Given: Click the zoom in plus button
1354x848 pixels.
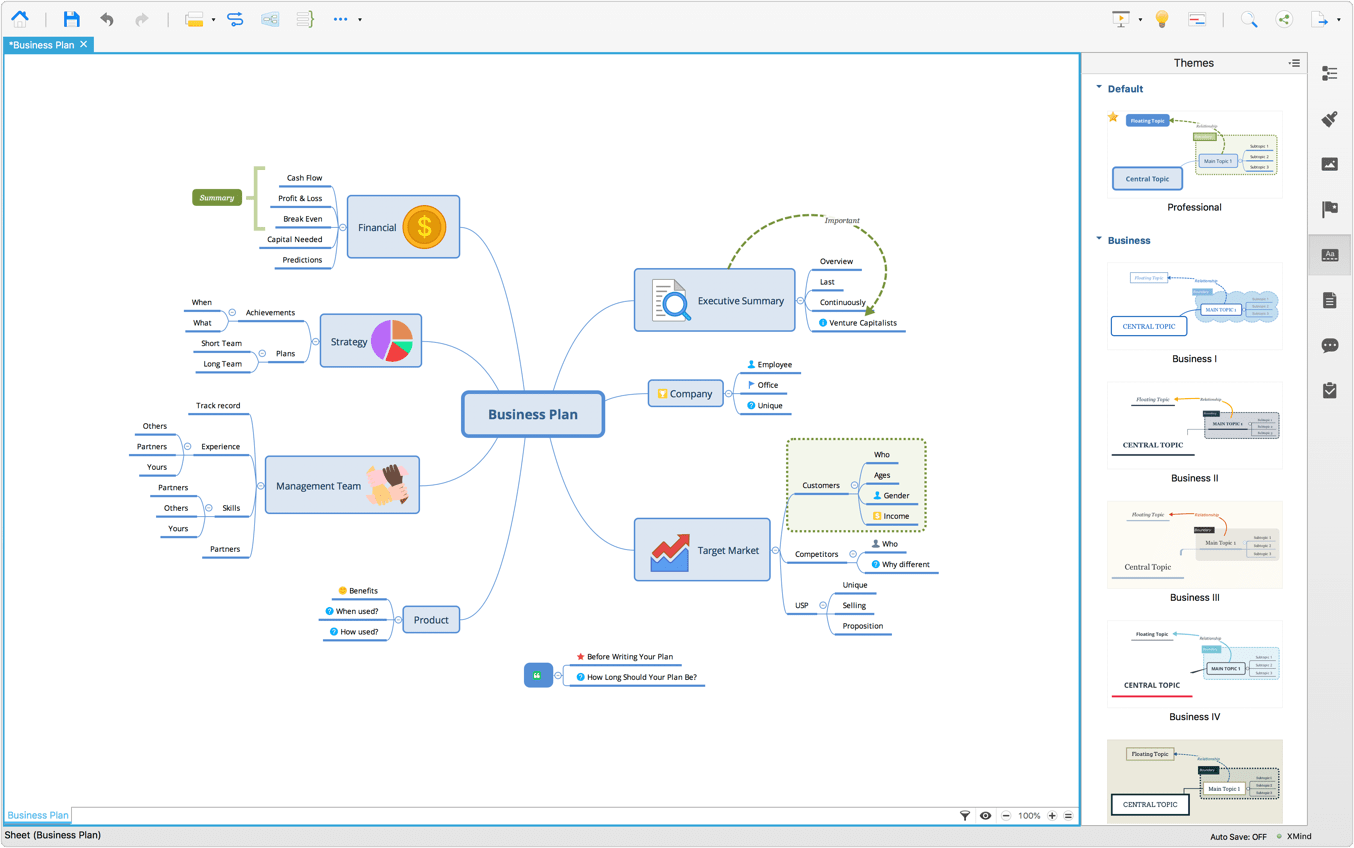Looking at the screenshot, I should pos(1052,816).
